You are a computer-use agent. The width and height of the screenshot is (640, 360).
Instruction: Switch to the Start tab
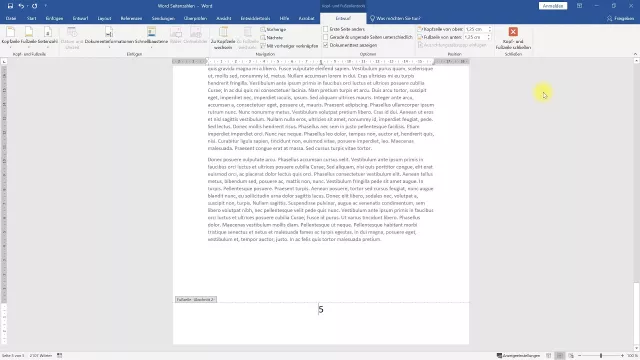point(31,18)
